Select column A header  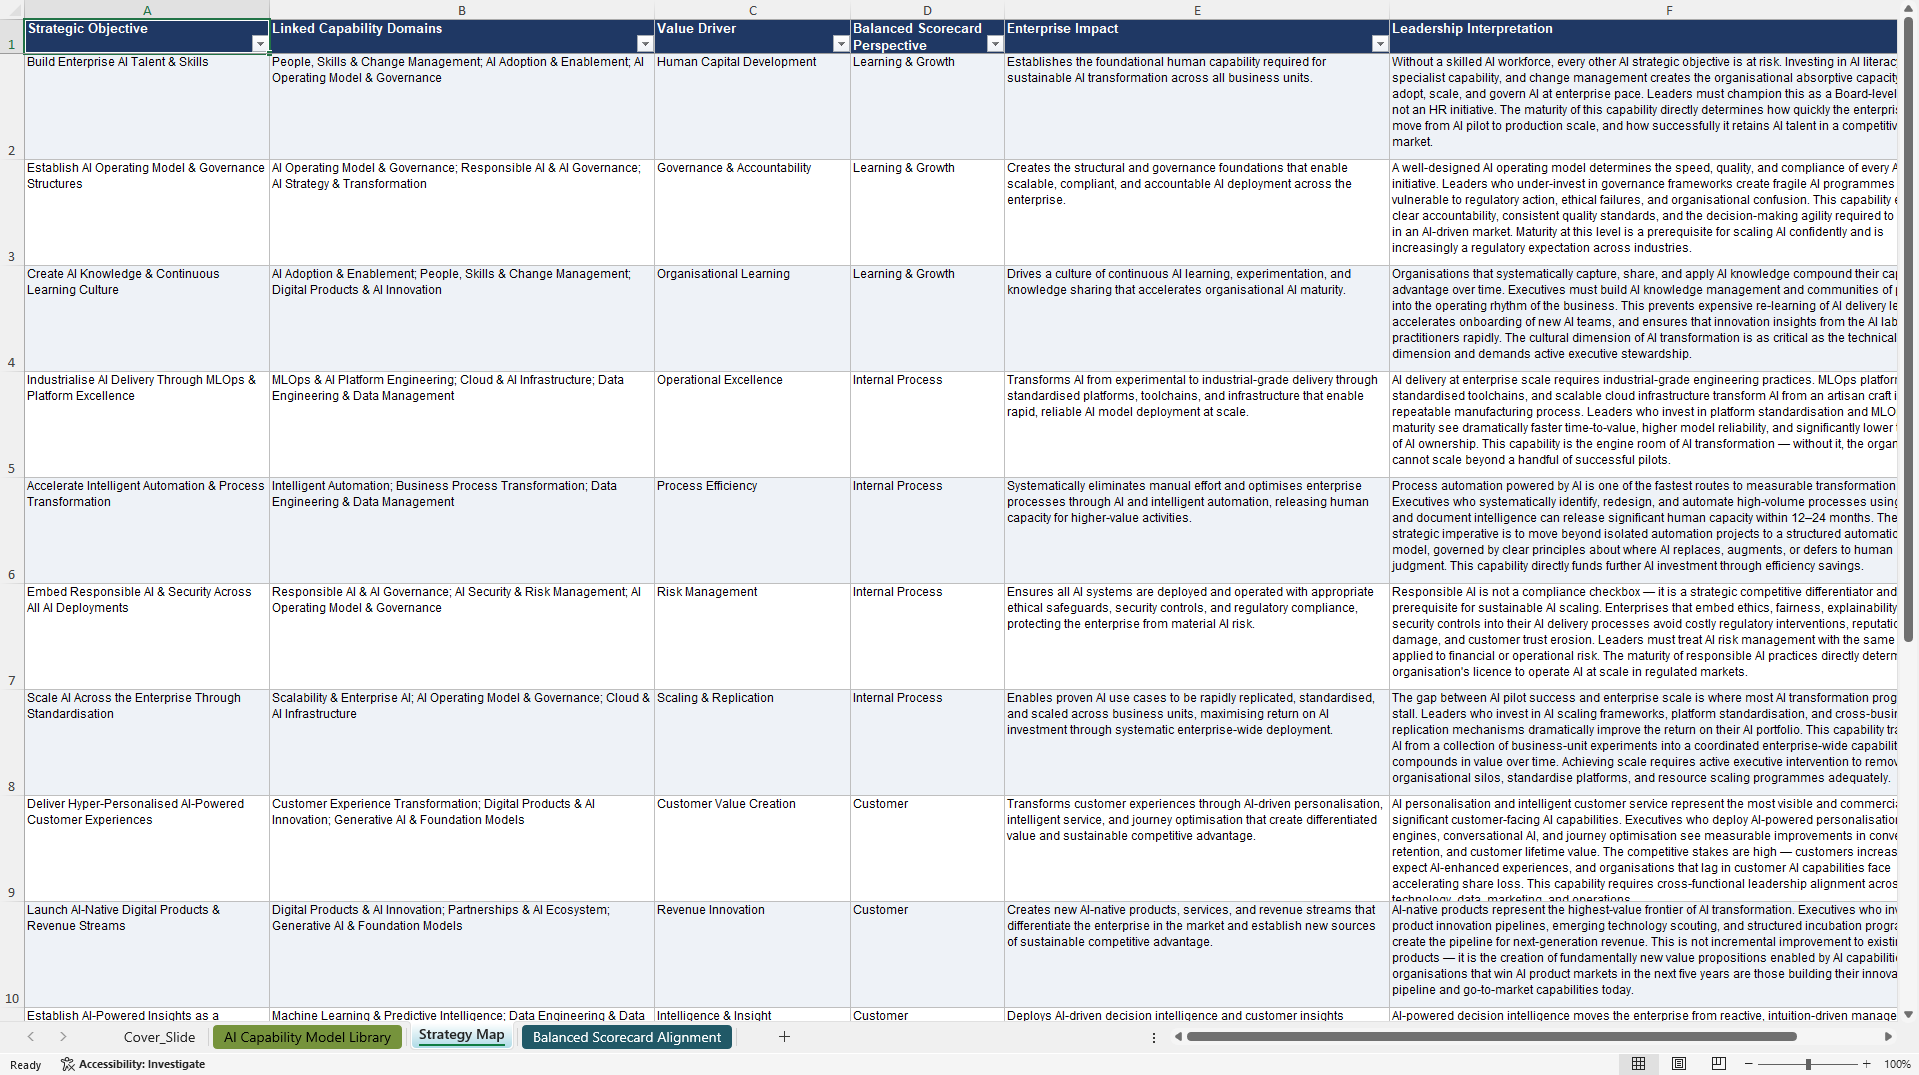pos(147,10)
